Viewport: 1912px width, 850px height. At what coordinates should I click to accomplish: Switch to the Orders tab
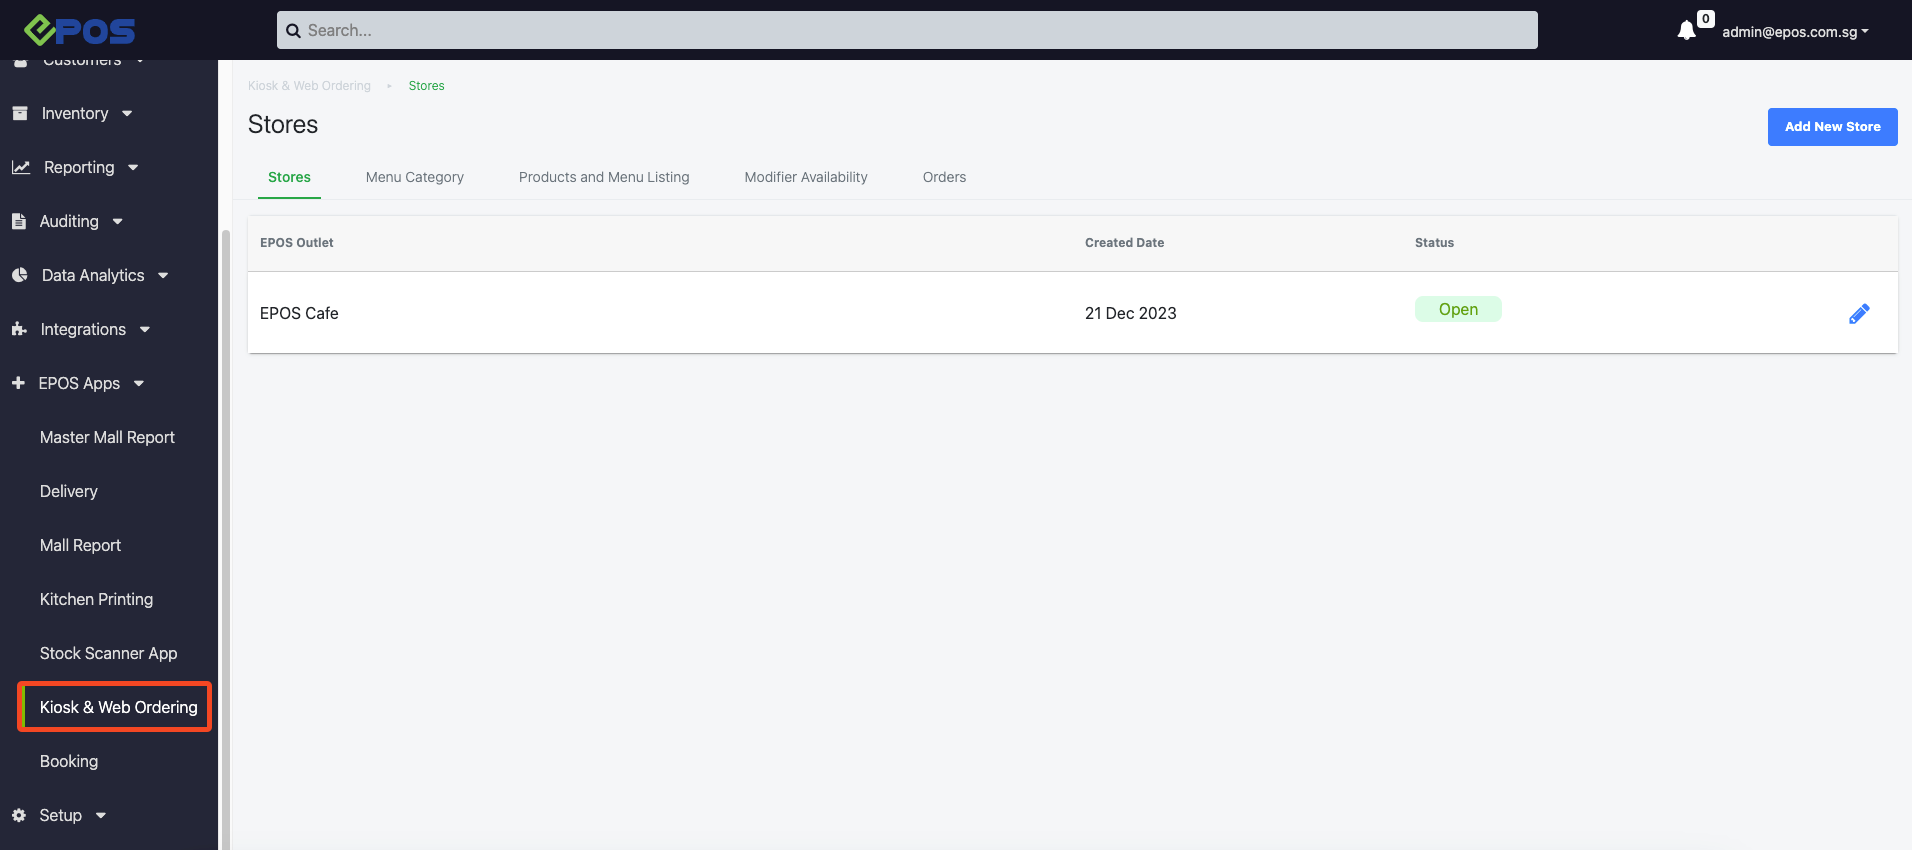pos(944,177)
